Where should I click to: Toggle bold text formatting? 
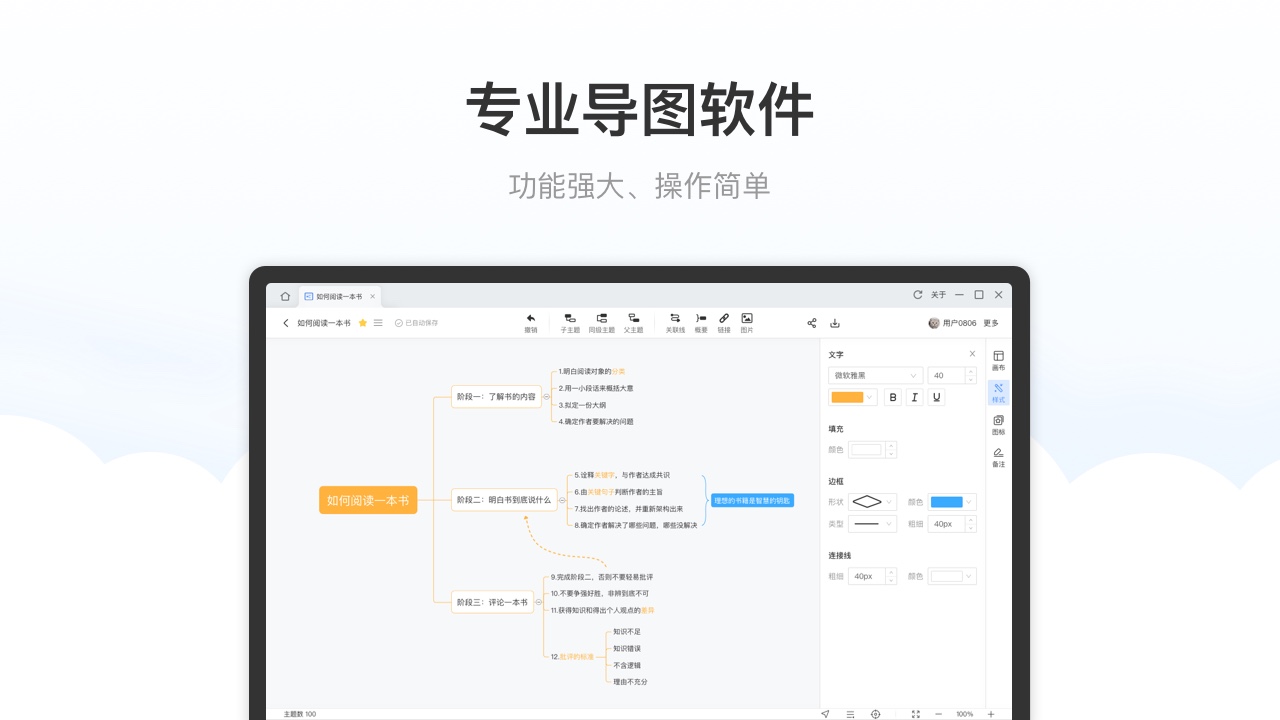[892, 397]
